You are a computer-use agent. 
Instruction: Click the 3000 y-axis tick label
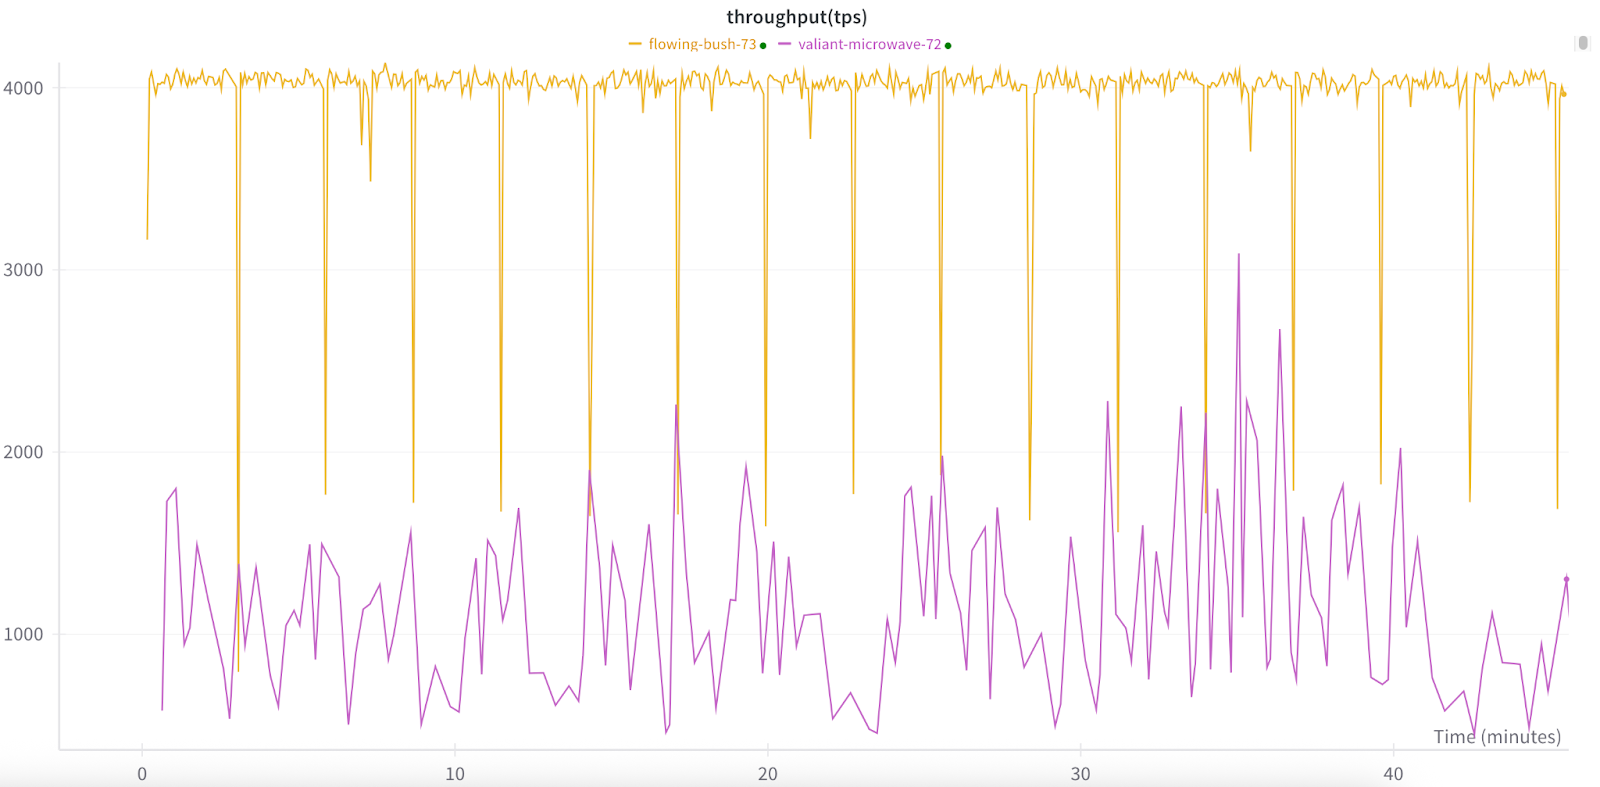click(23, 270)
